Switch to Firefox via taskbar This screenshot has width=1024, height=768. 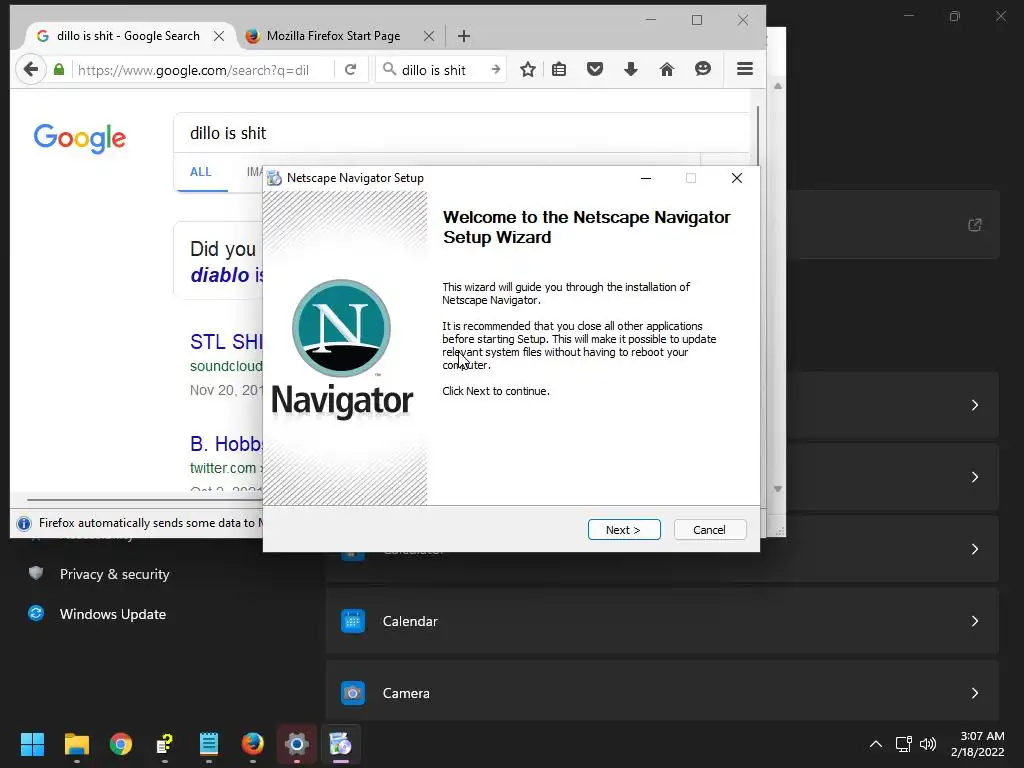253,744
